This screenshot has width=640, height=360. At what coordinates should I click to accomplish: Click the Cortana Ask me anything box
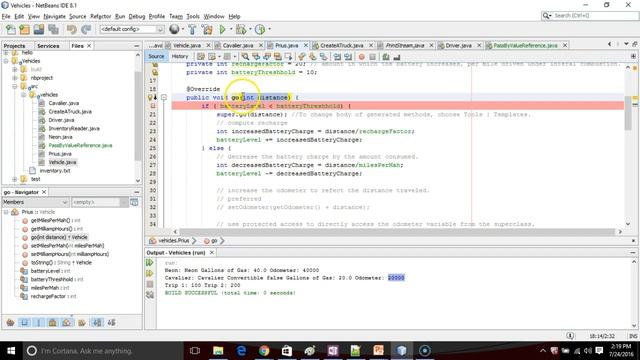point(102,351)
